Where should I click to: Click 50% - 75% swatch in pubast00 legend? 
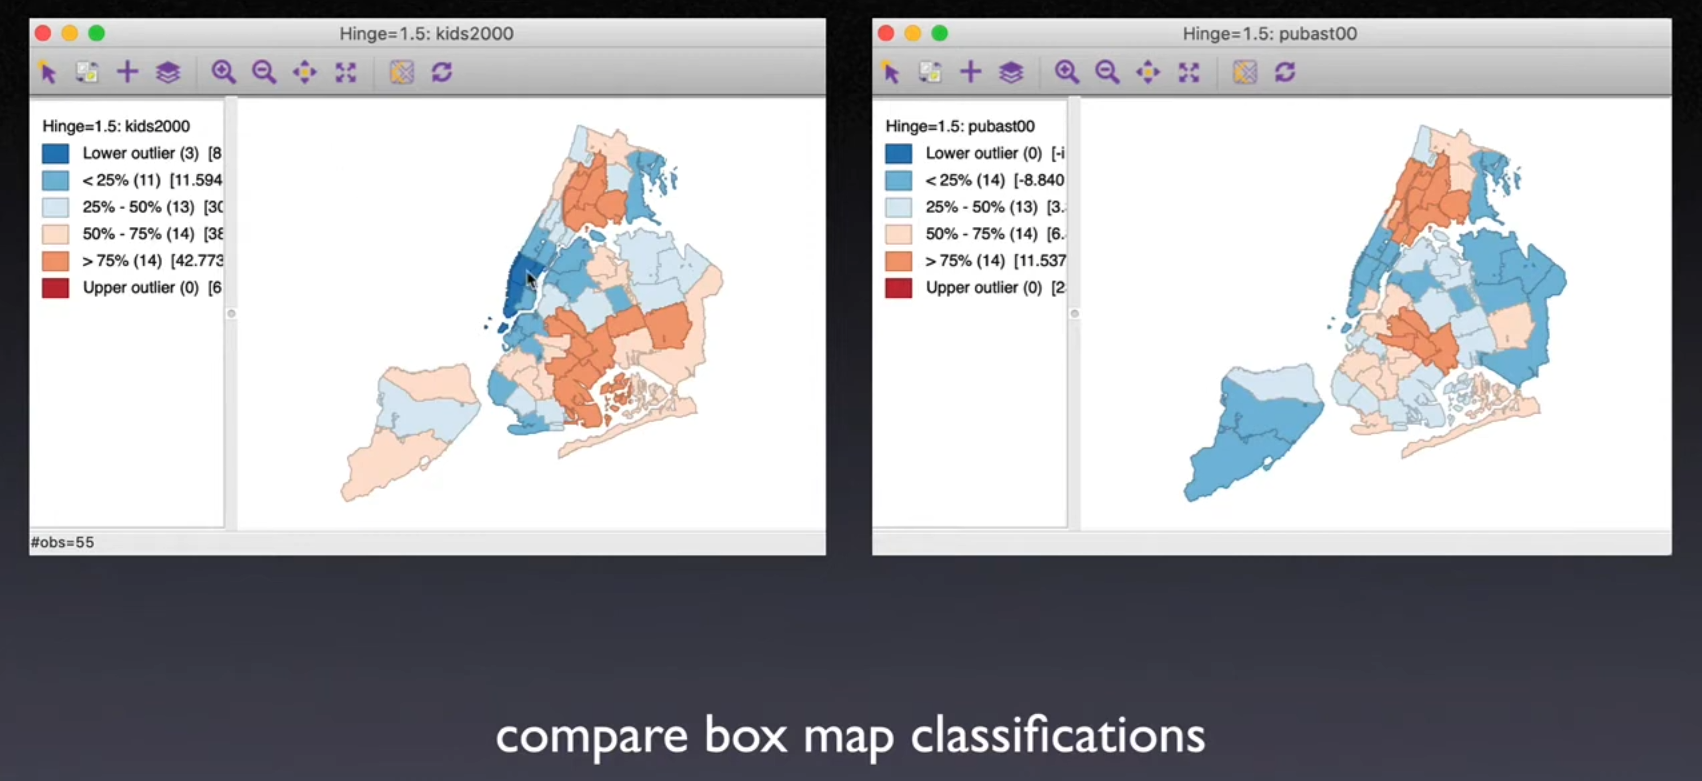pyautogui.click(x=899, y=234)
